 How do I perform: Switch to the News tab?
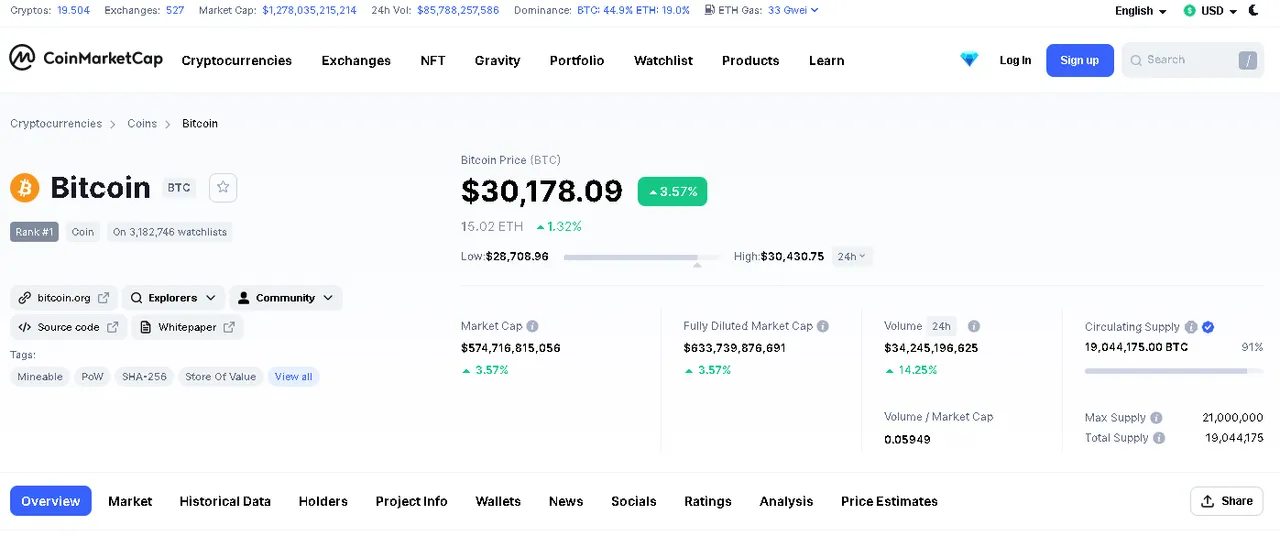pos(566,501)
